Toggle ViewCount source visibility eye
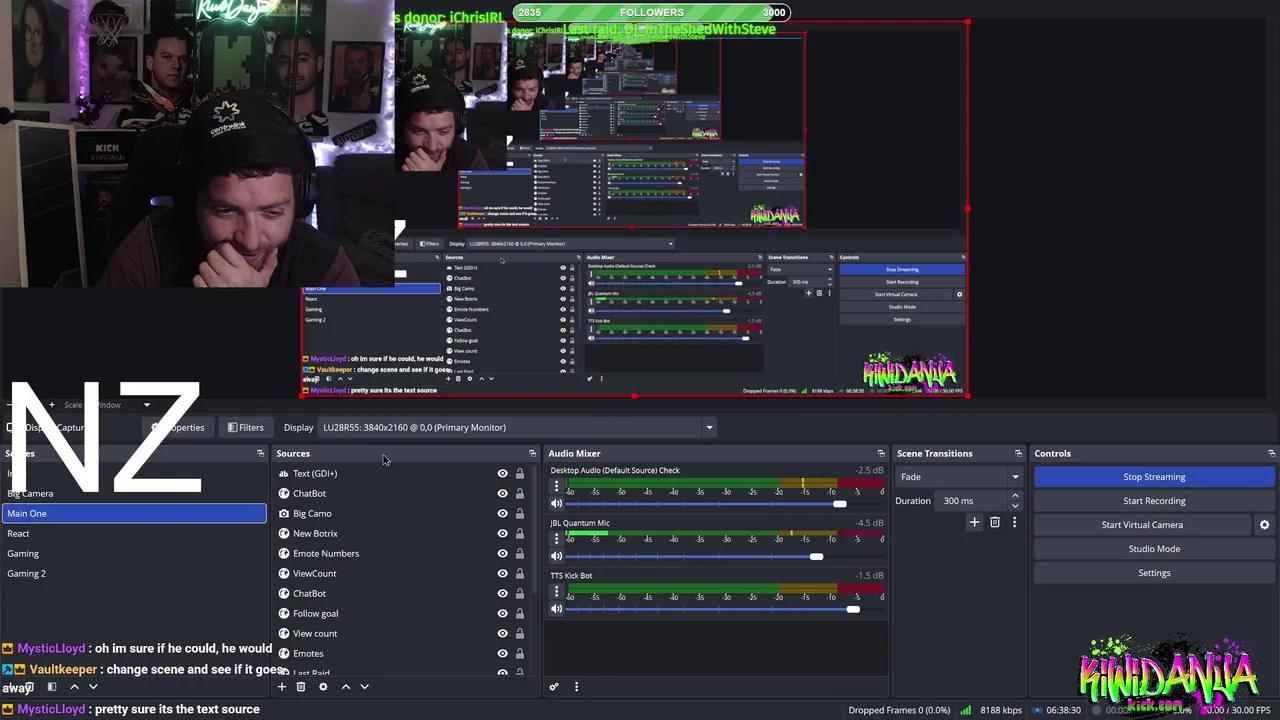 tap(502, 574)
